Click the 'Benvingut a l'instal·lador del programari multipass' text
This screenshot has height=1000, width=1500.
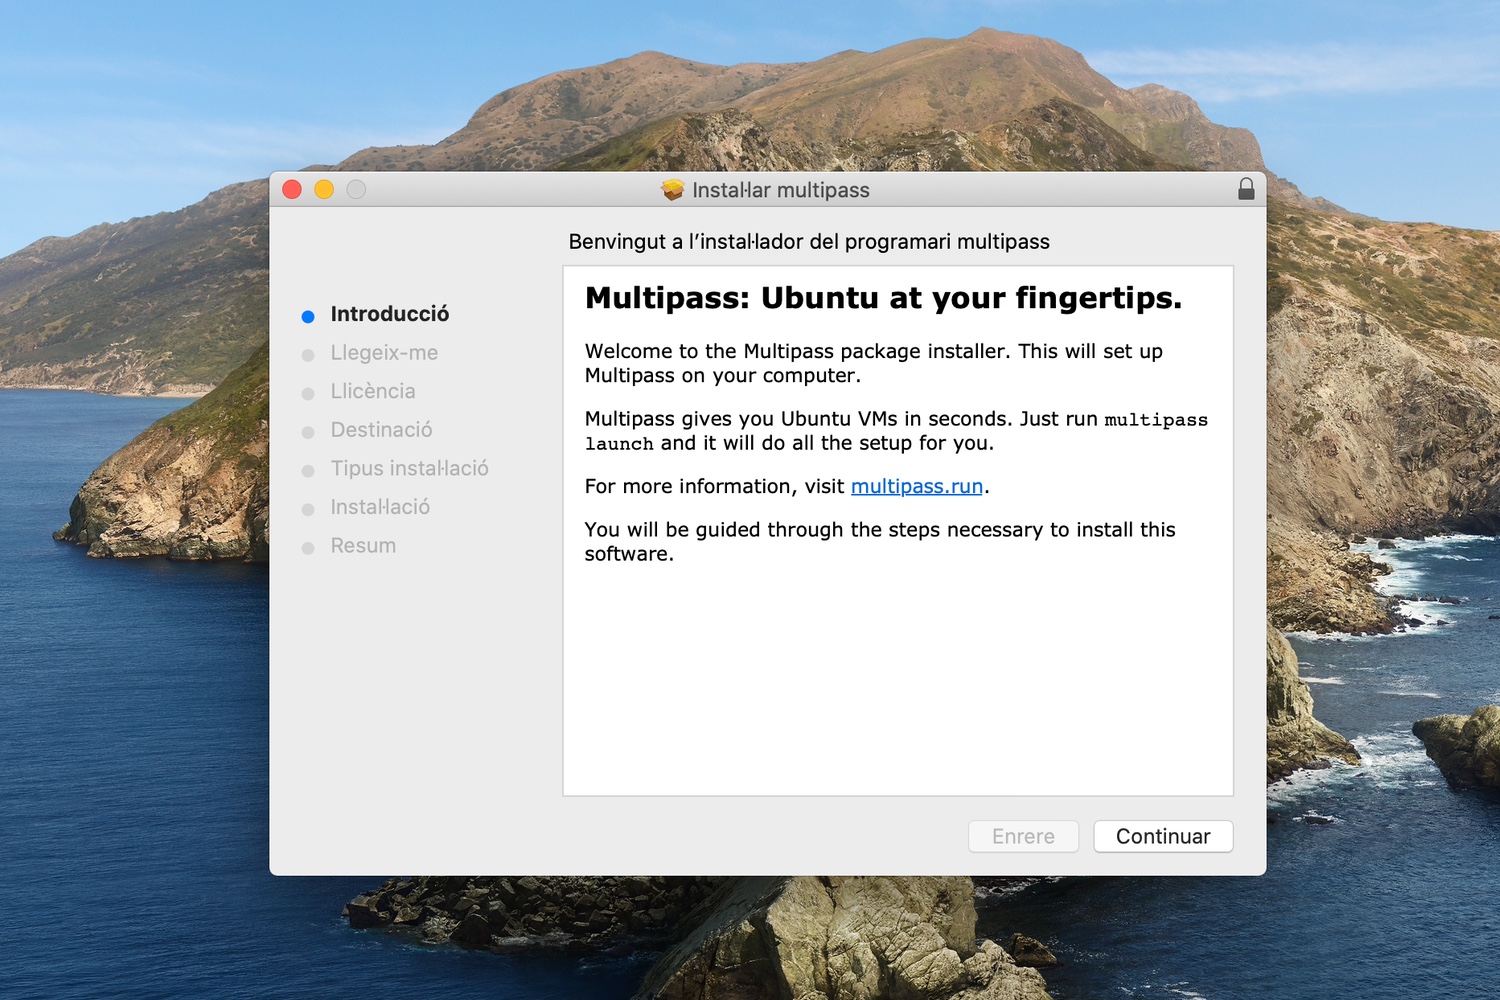click(809, 242)
